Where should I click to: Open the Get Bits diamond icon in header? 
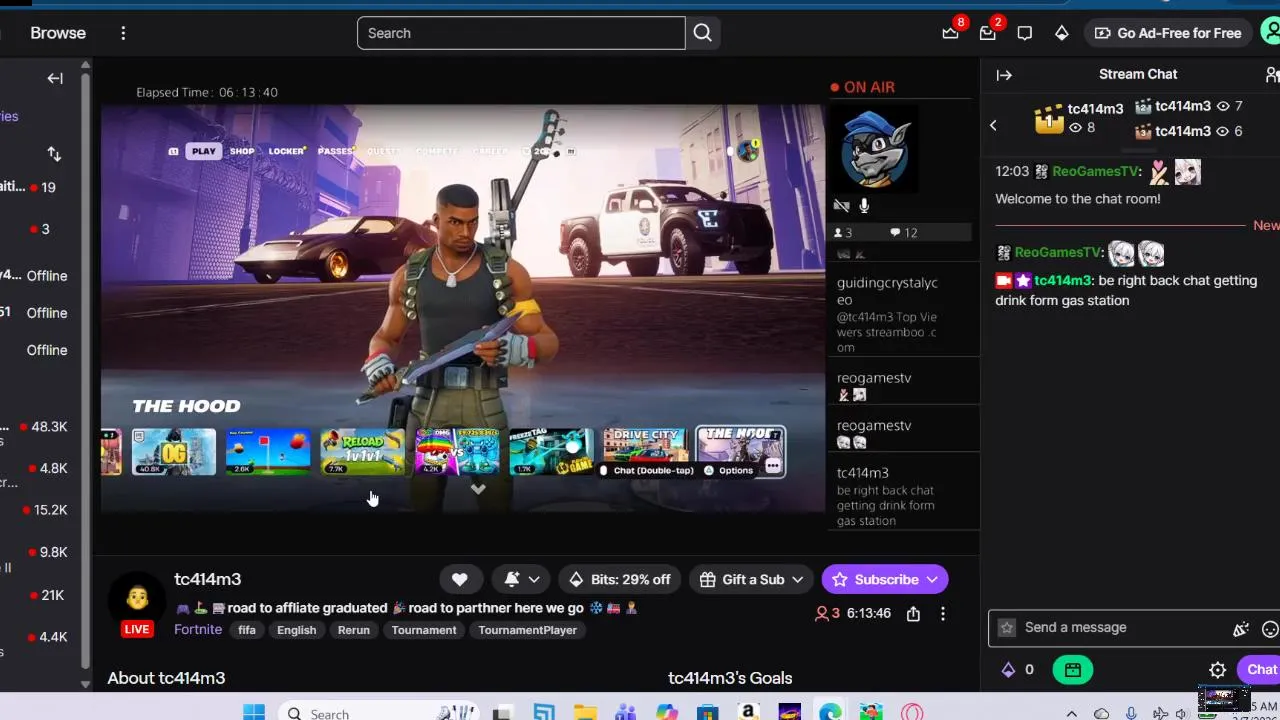(x=1061, y=33)
